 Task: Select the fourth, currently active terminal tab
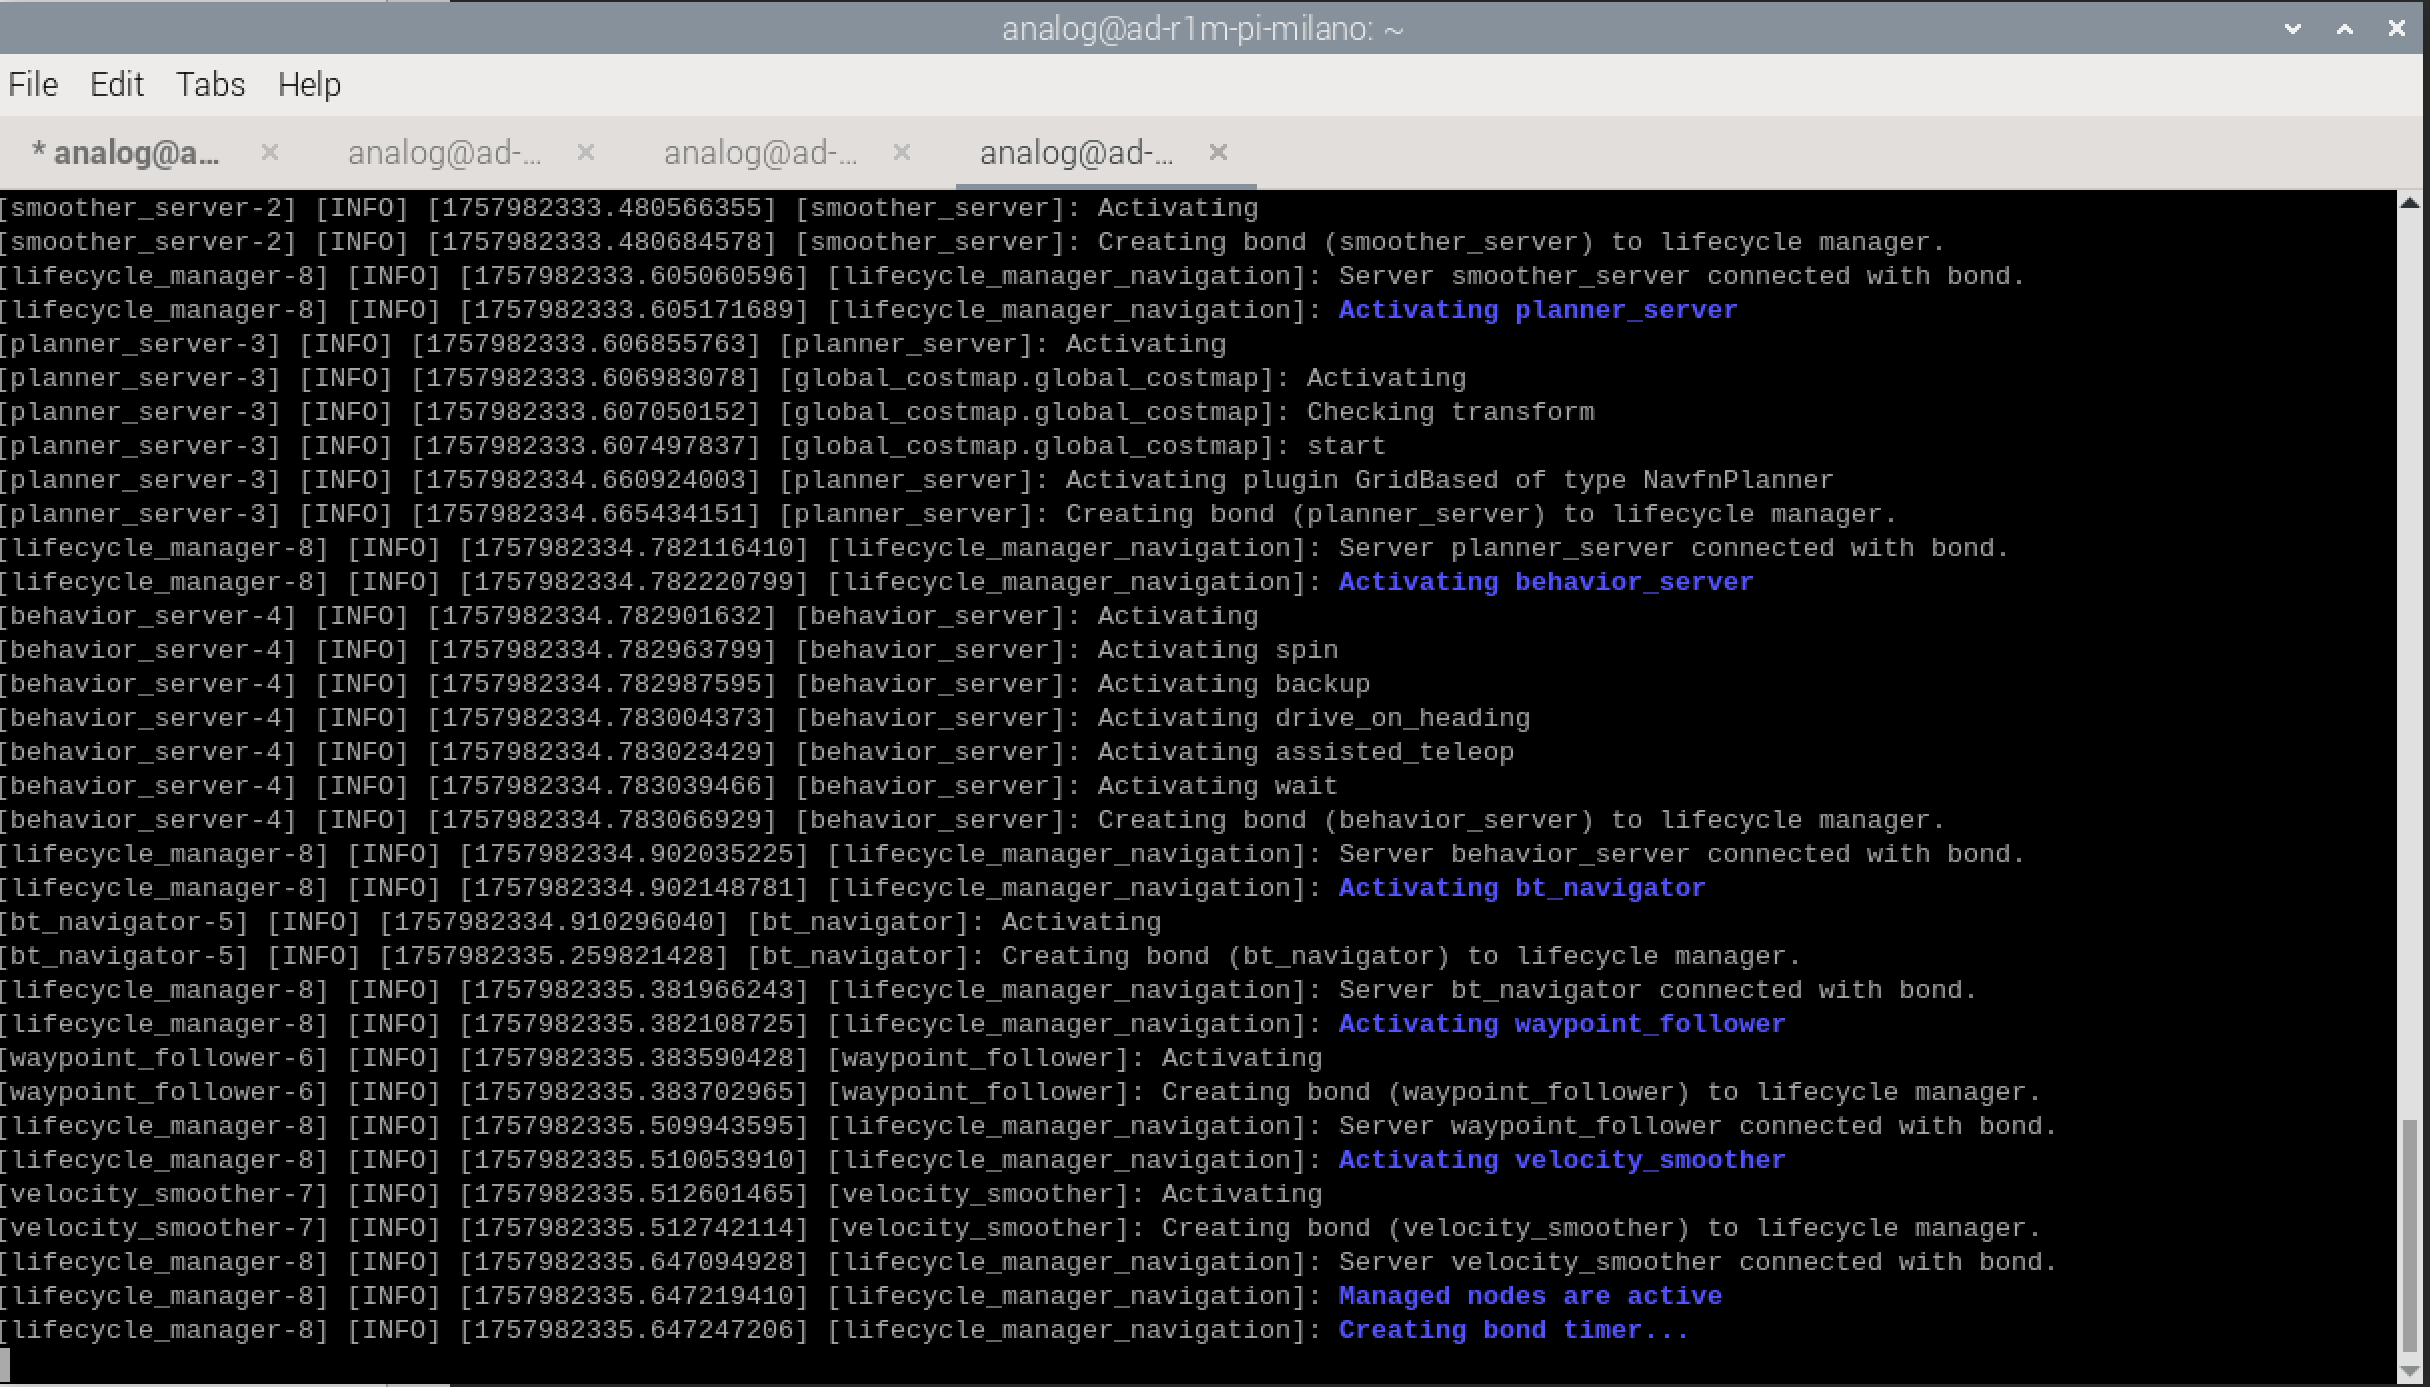(1076, 153)
